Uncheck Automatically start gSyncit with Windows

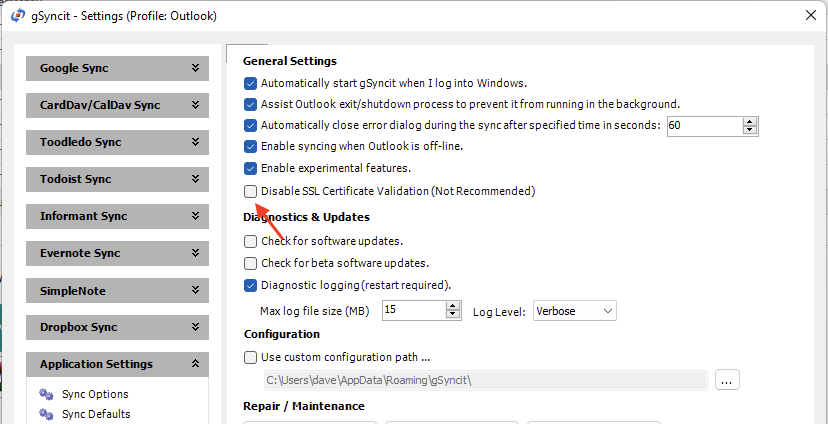click(250, 83)
